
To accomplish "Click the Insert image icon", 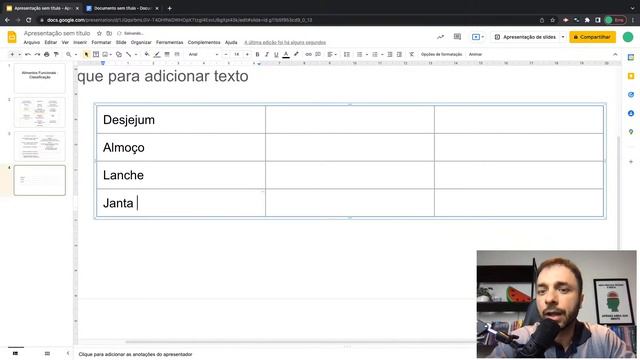I will click(x=105, y=54).
